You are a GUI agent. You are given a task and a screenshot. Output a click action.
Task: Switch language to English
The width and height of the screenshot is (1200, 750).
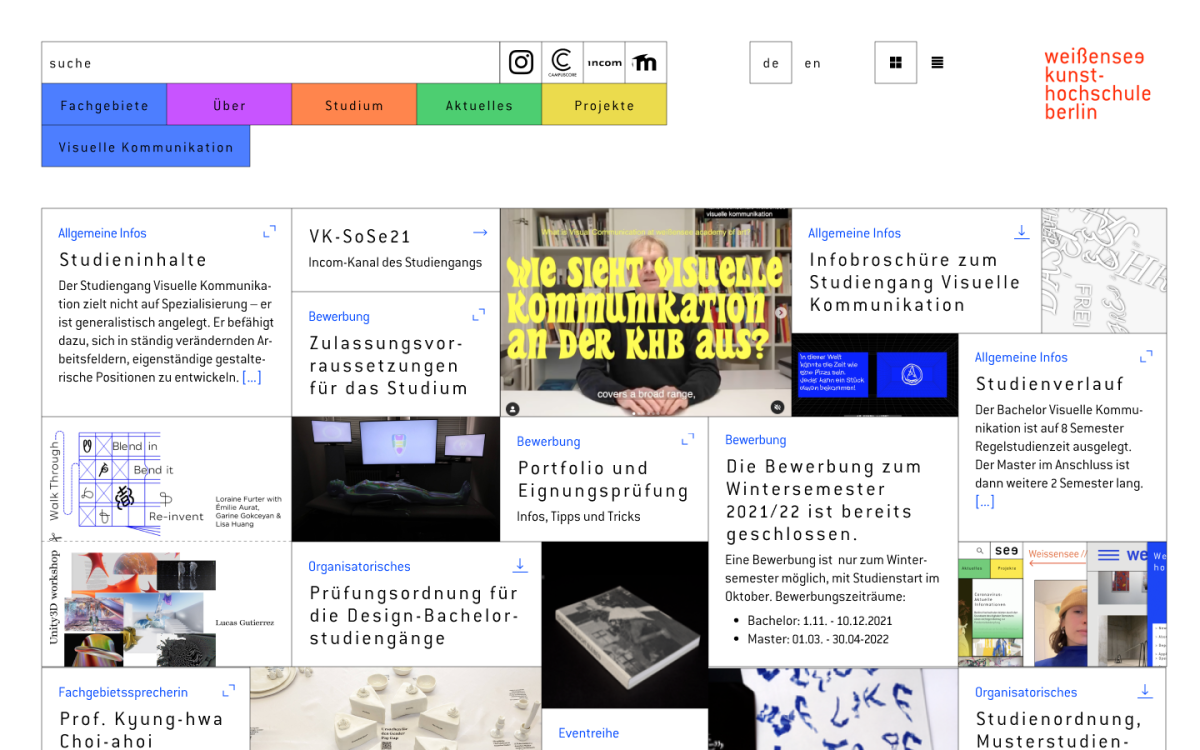tap(812, 63)
